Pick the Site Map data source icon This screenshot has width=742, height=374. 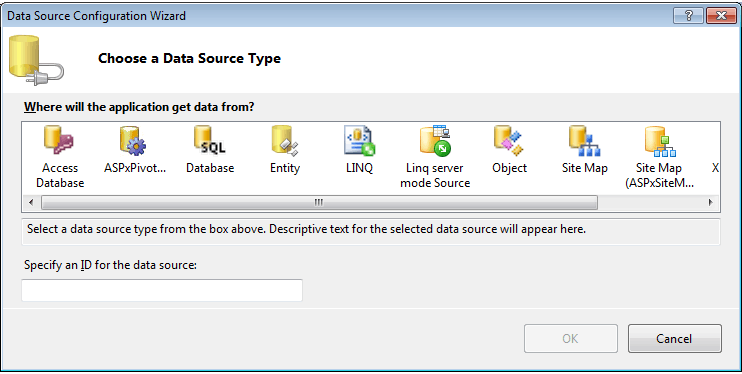point(584,141)
